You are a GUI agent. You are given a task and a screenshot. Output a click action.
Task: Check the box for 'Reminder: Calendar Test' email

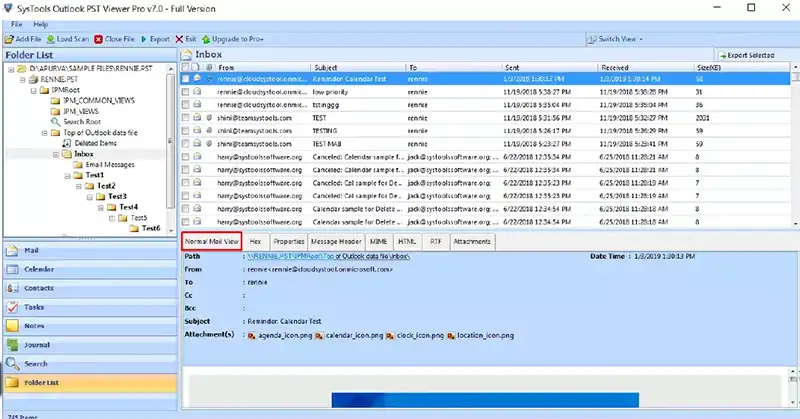185,79
